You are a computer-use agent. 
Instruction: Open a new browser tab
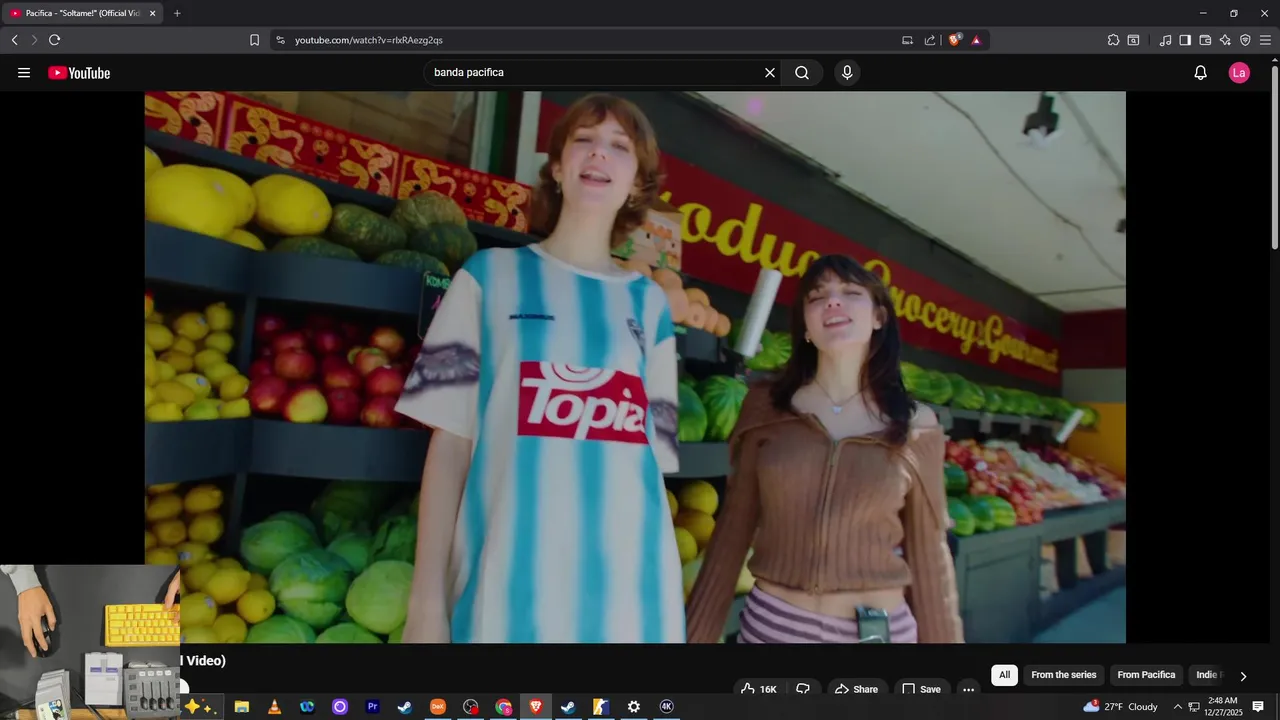tap(177, 13)
